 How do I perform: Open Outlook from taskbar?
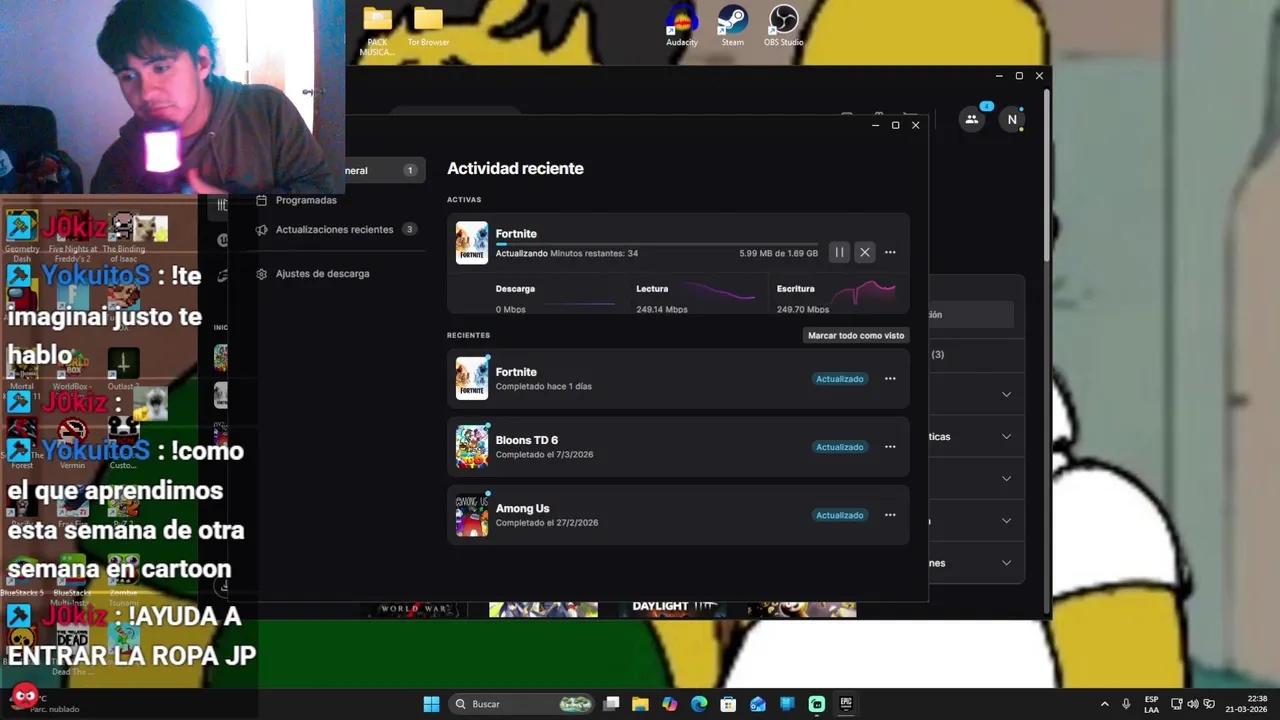tap(758, 704)
